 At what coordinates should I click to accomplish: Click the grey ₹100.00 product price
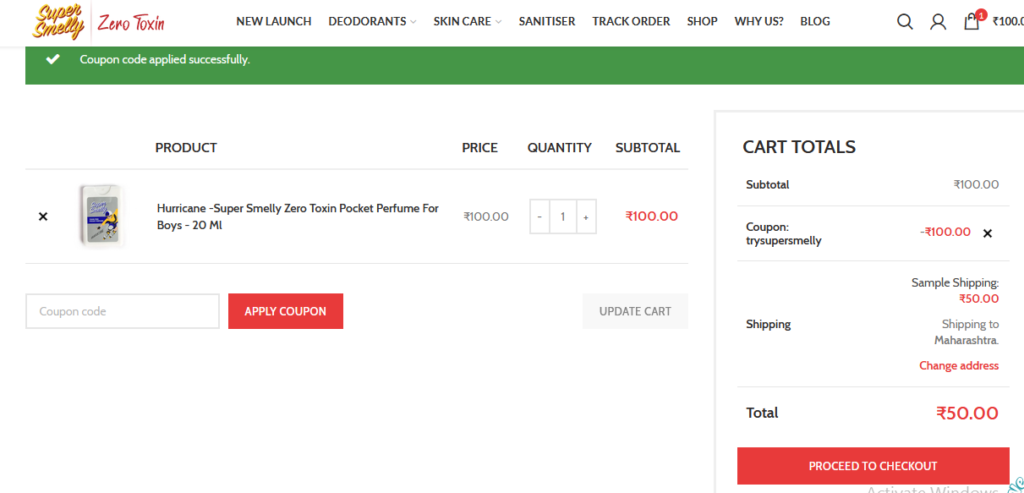(486, 217)
